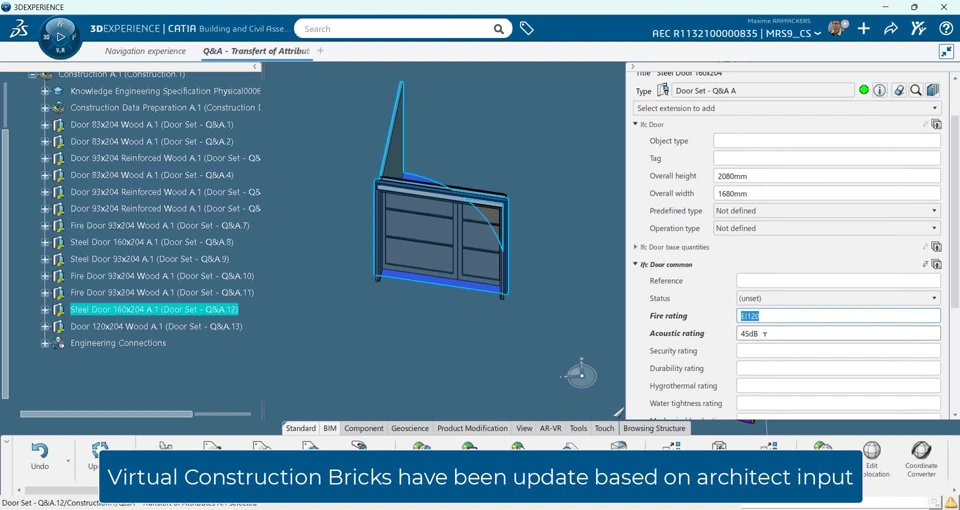The image size is (960, 510).
Task: Click the warning triangle in the status bar
Action: click(950, 504)
